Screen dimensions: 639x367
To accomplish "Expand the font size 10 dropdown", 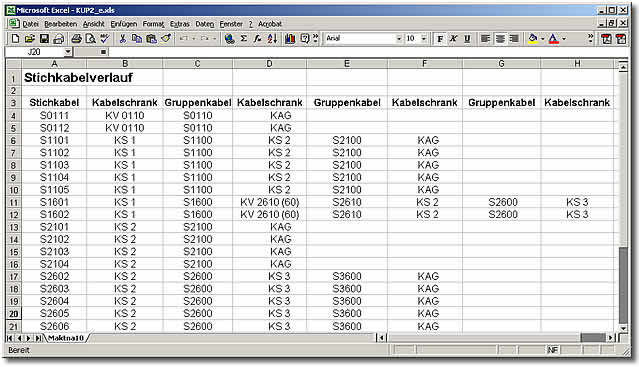I will 424,39.
